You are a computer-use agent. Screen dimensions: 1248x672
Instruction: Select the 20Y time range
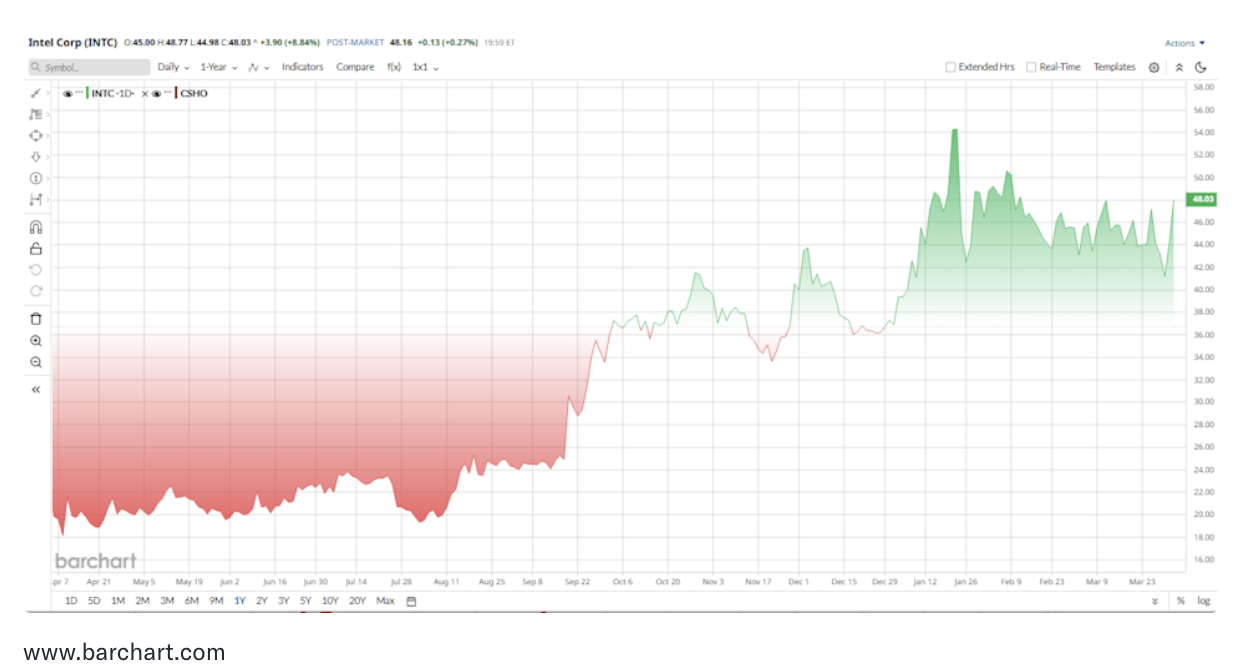point(357,601)
